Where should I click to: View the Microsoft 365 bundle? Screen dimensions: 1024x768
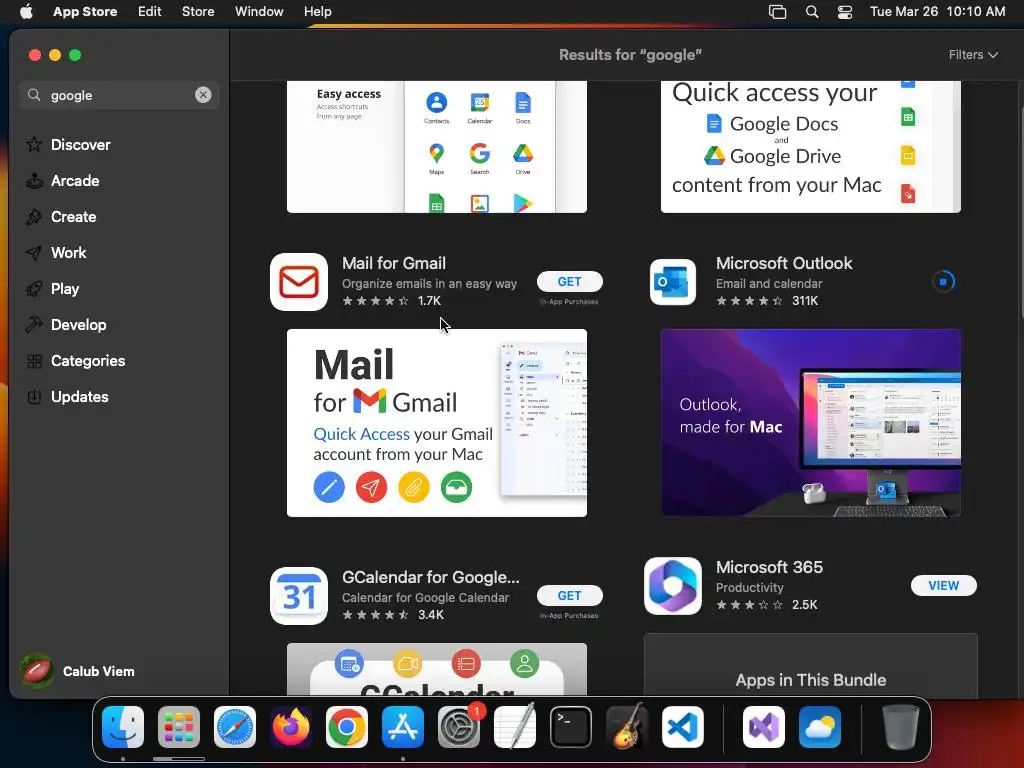pos(944,586)
